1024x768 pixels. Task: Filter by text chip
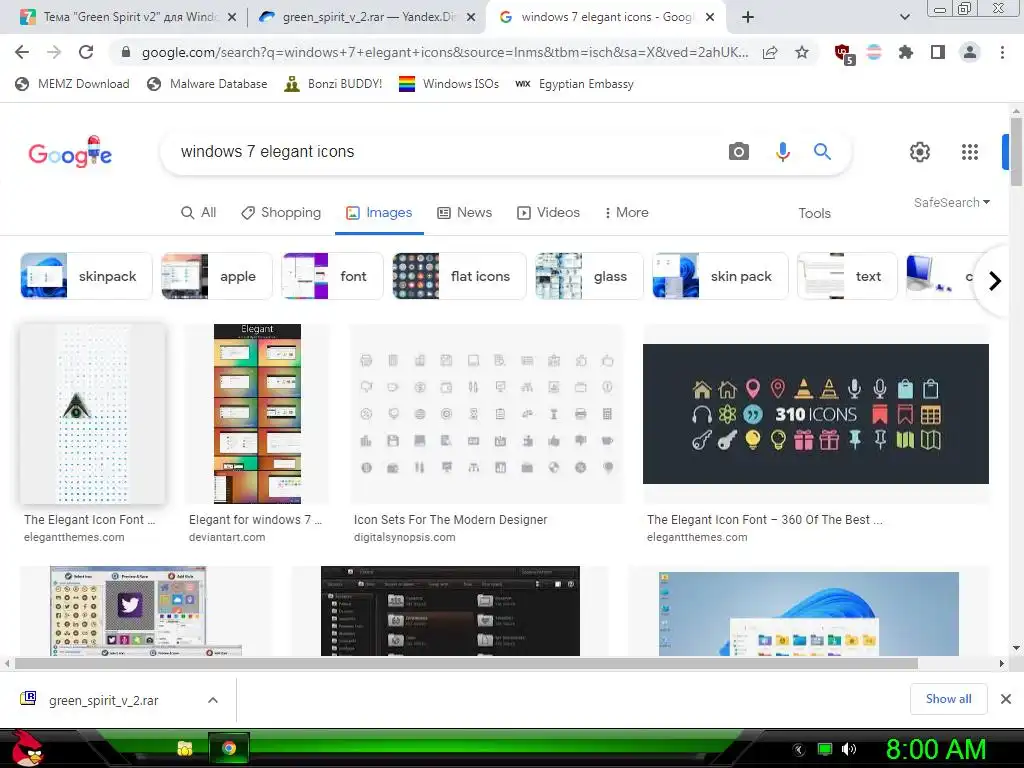[848, 276]
